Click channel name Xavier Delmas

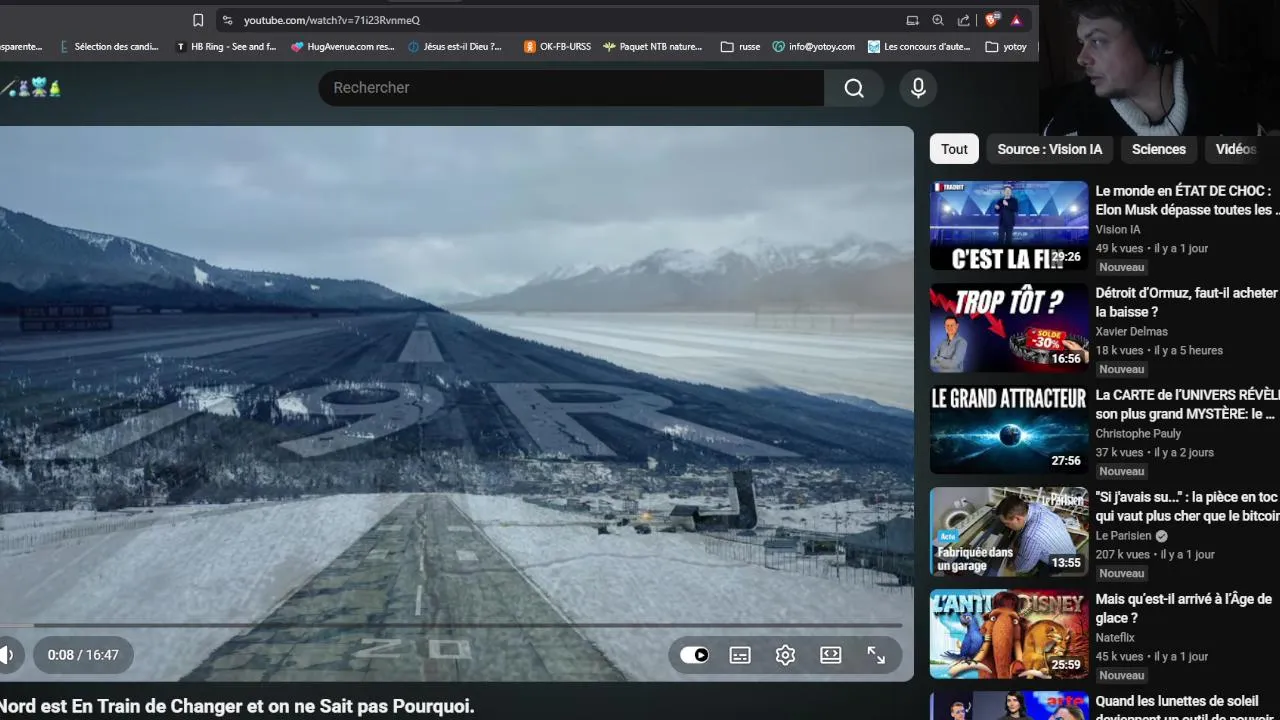coord(1131,331)
